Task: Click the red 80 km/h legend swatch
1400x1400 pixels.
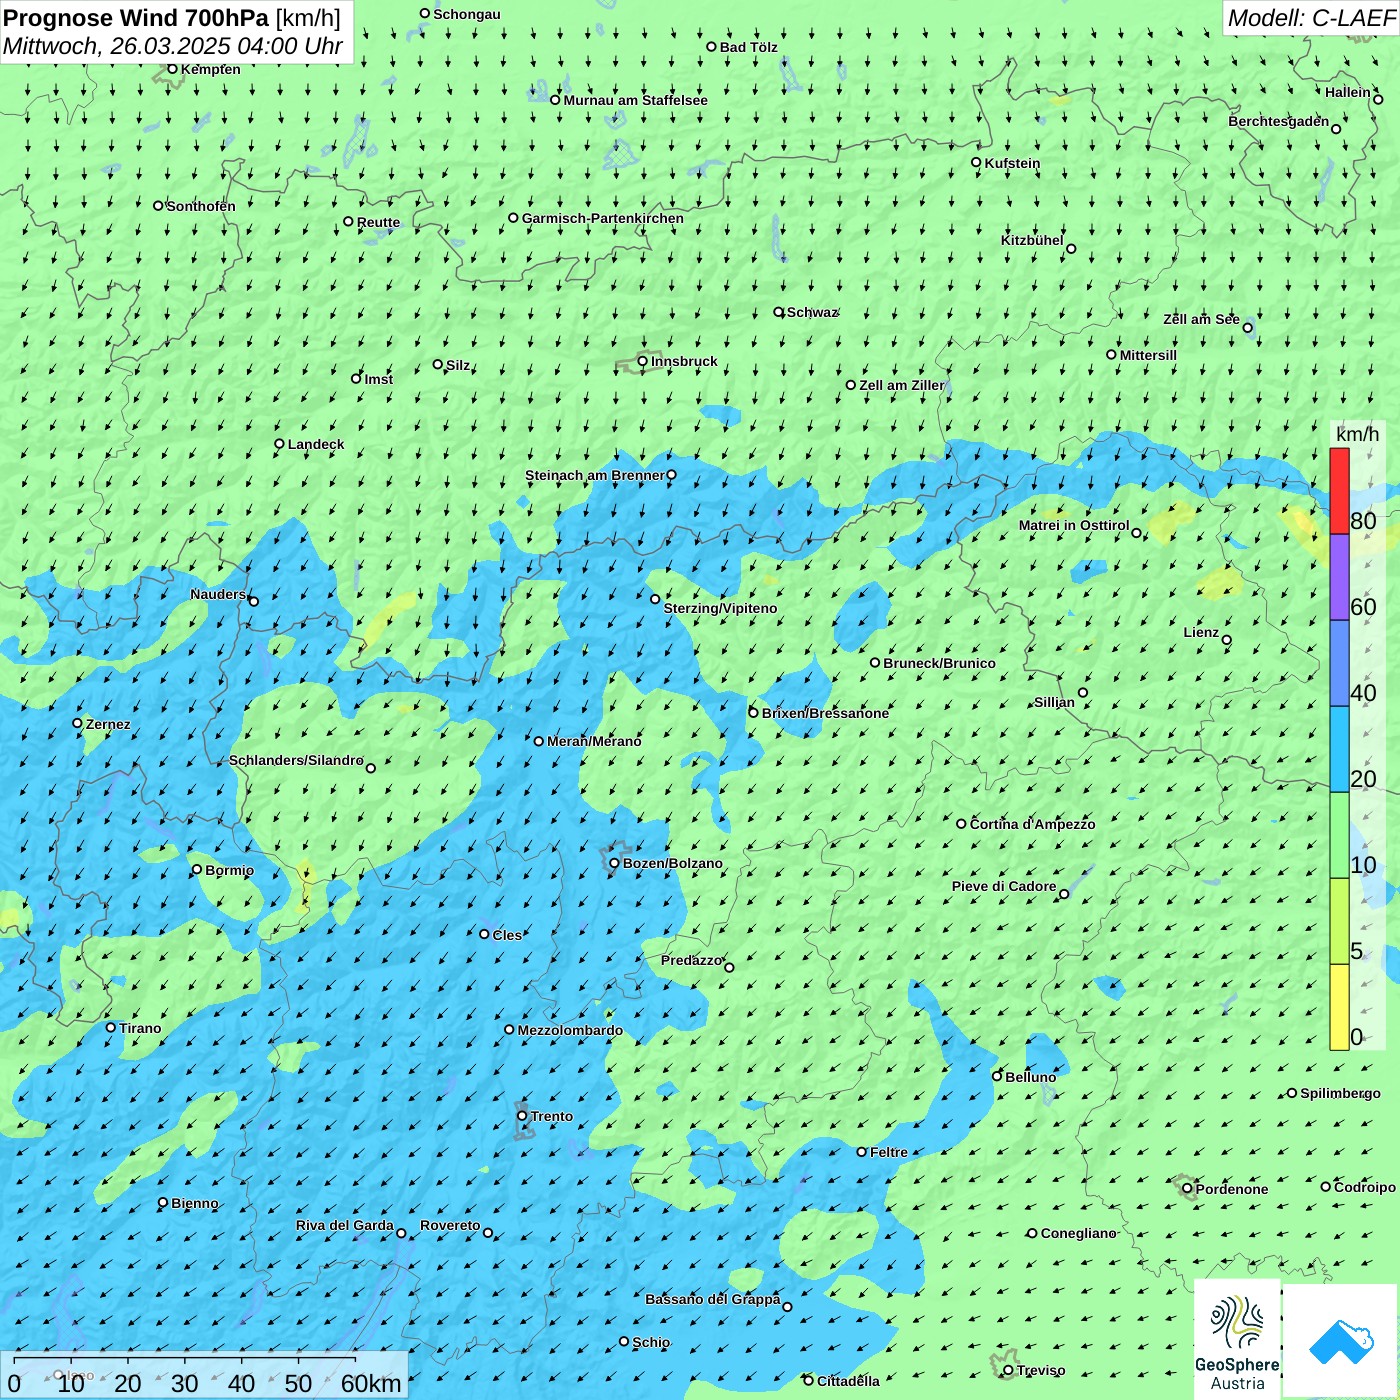Action: 1339,491
